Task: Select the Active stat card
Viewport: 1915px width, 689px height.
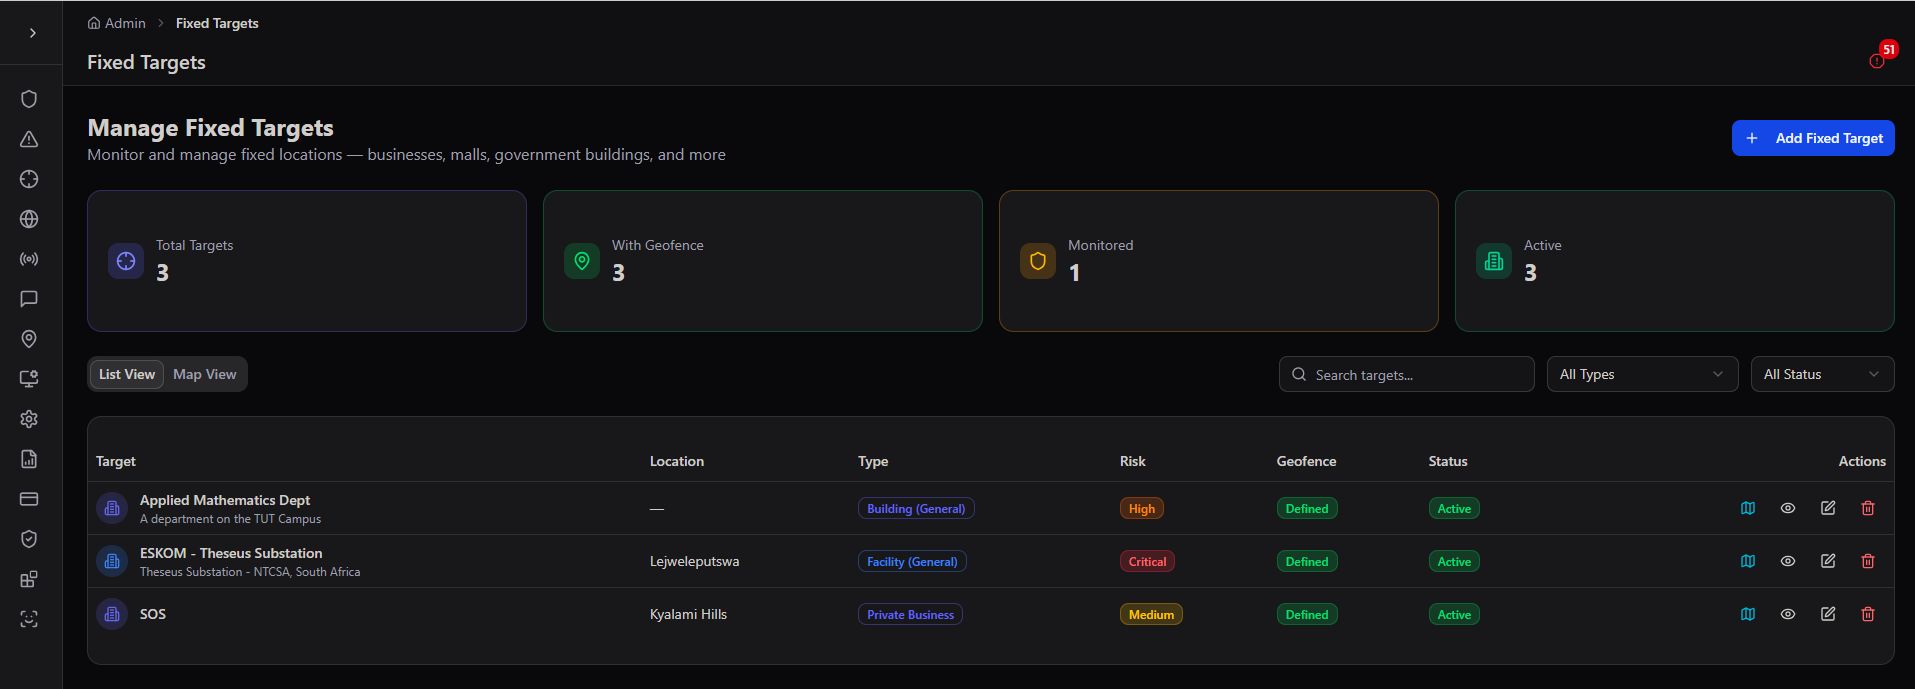Action: 1675,261
